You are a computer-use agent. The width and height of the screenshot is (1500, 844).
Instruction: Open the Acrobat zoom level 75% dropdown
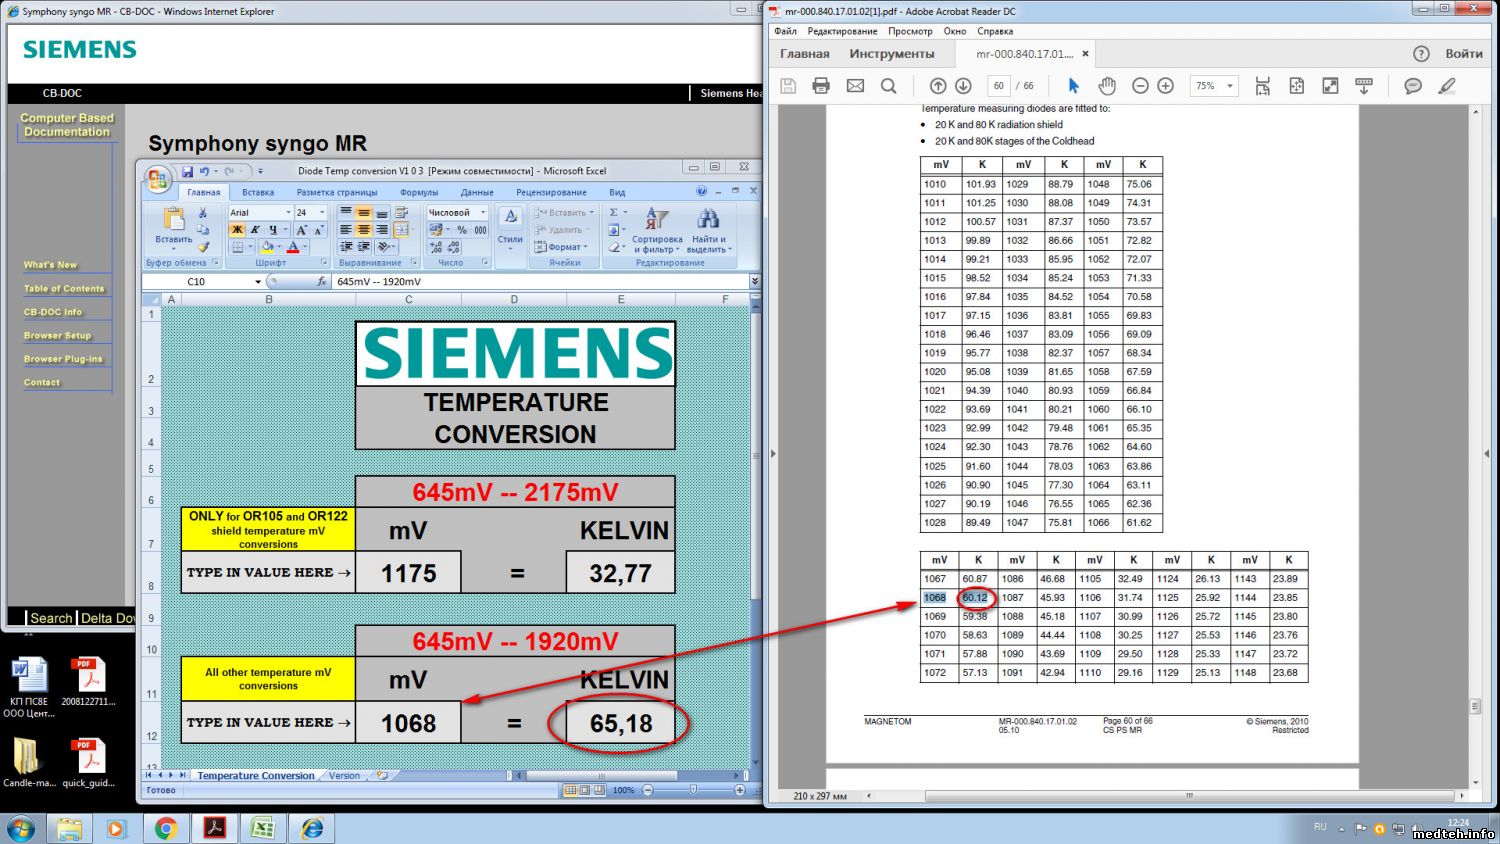click(x=1214, y=86)
